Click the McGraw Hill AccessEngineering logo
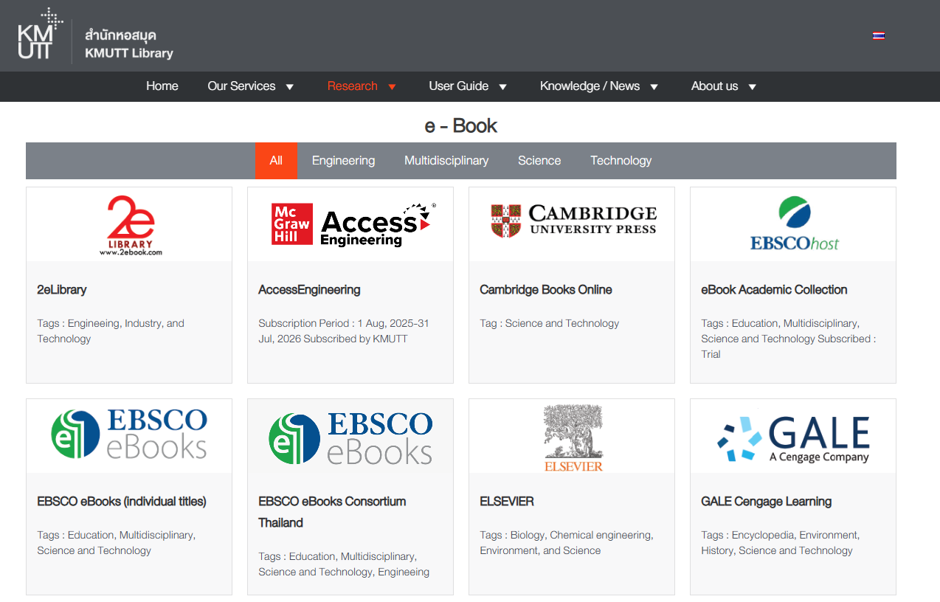The width and height of the screenshot is (940, 602). point(353,225)
